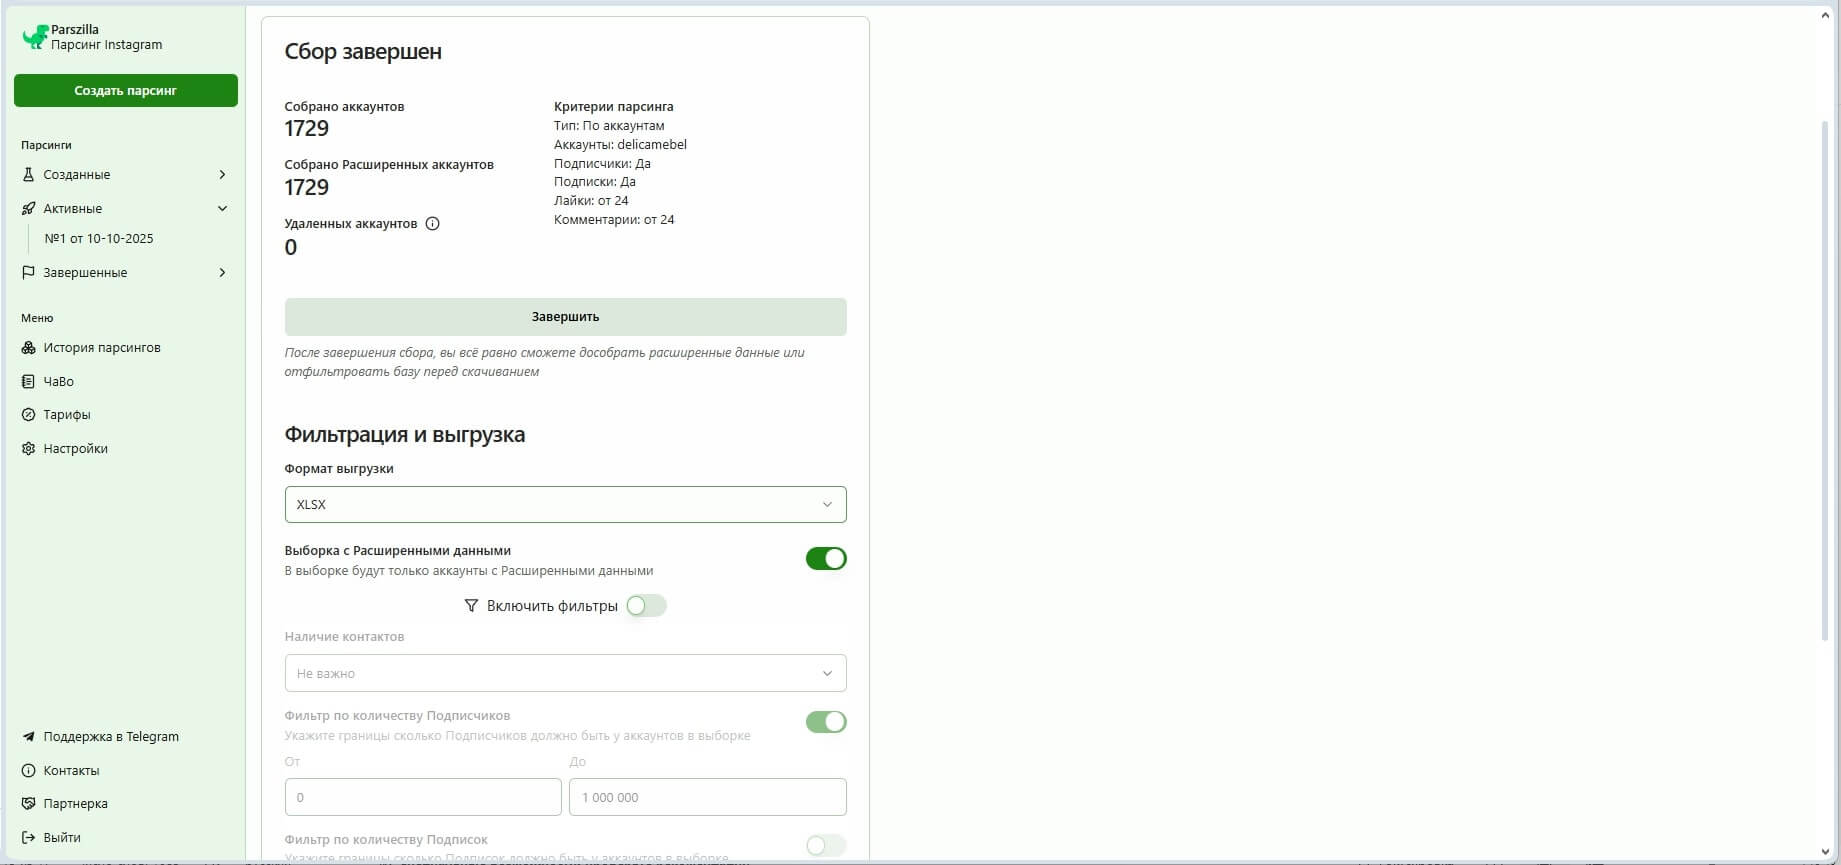Click the Завершить button
Image resolution: width=1841 pixels, height=865 pixels.
click(565, 316)
